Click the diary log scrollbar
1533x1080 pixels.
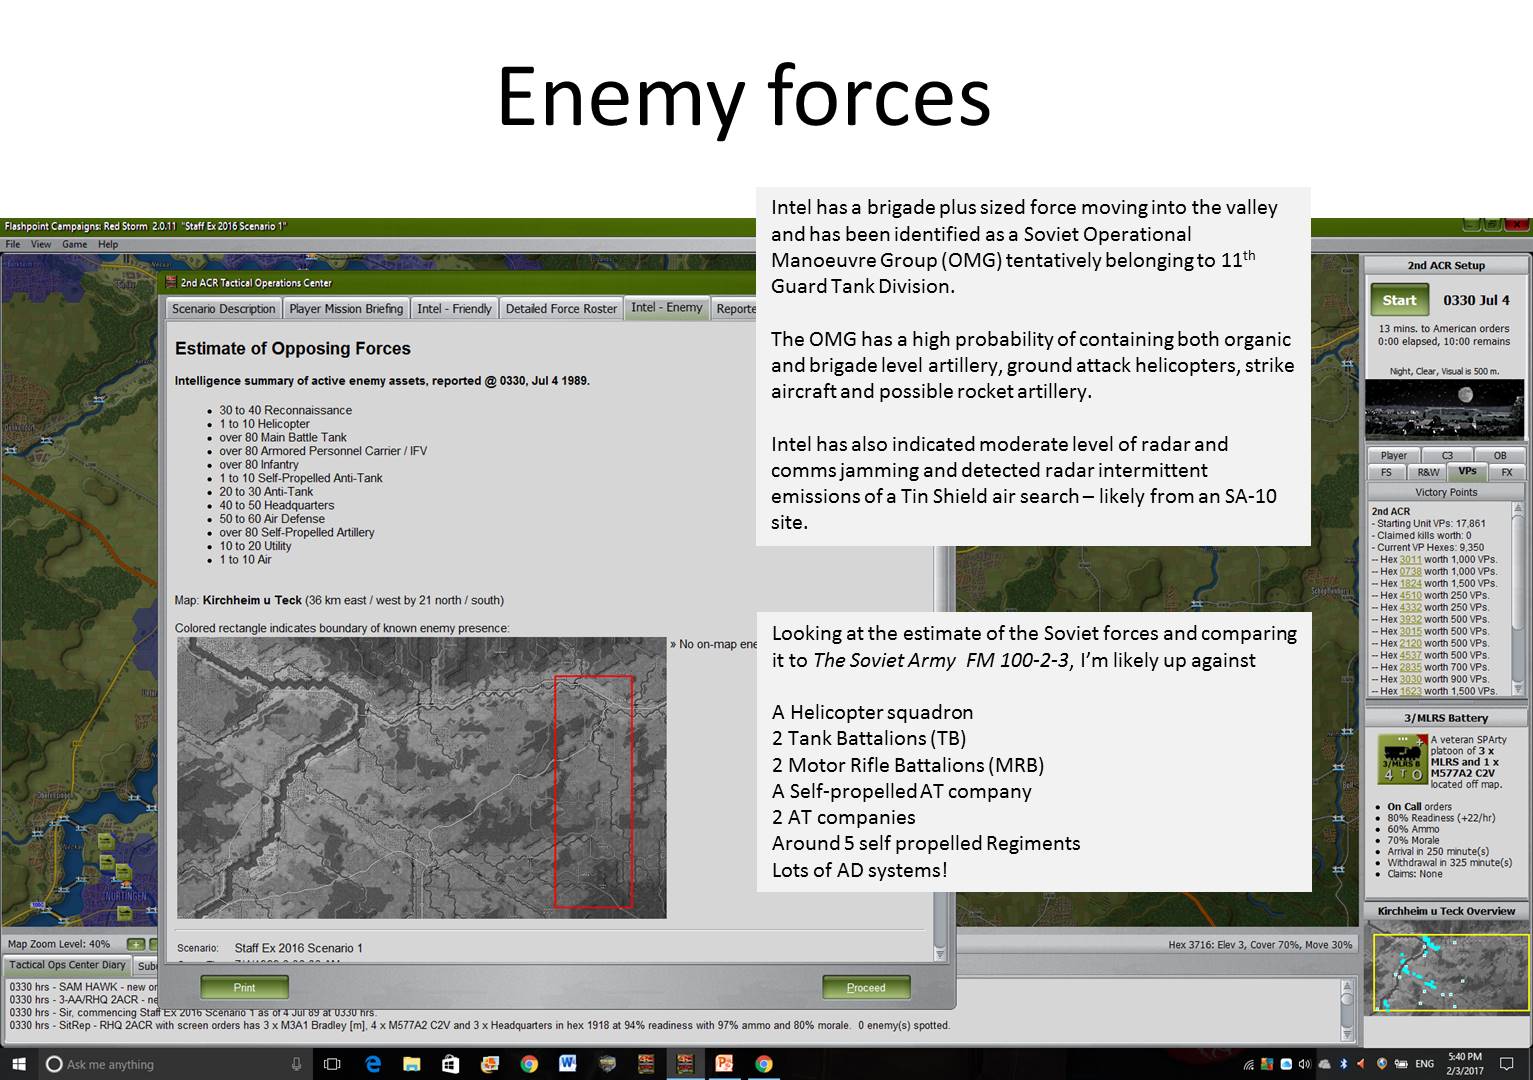pyautogui.click(x=1346, y=1010)
